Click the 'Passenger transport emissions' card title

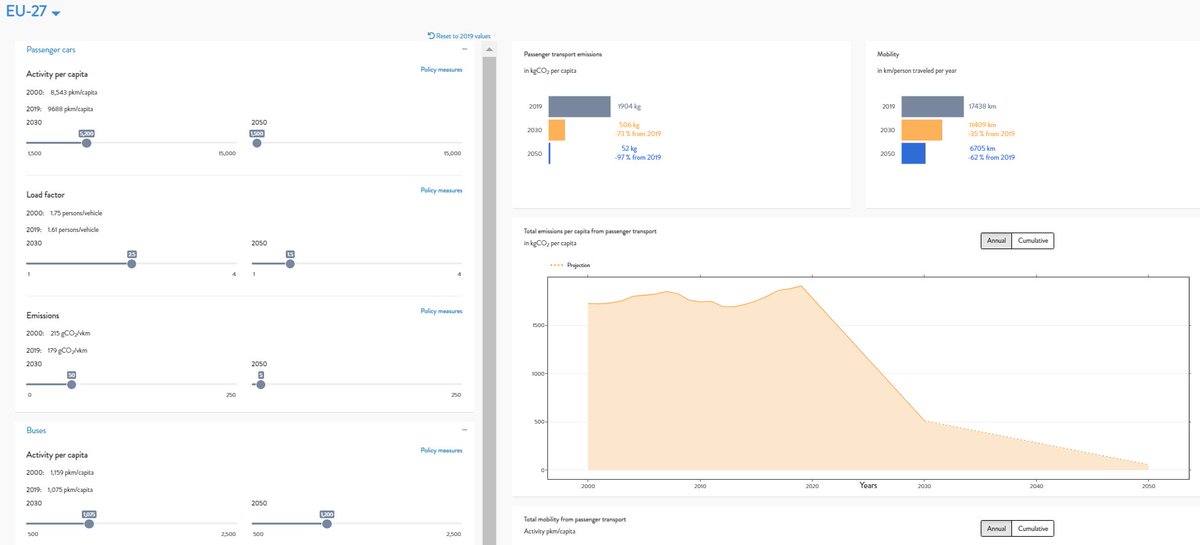563,53
